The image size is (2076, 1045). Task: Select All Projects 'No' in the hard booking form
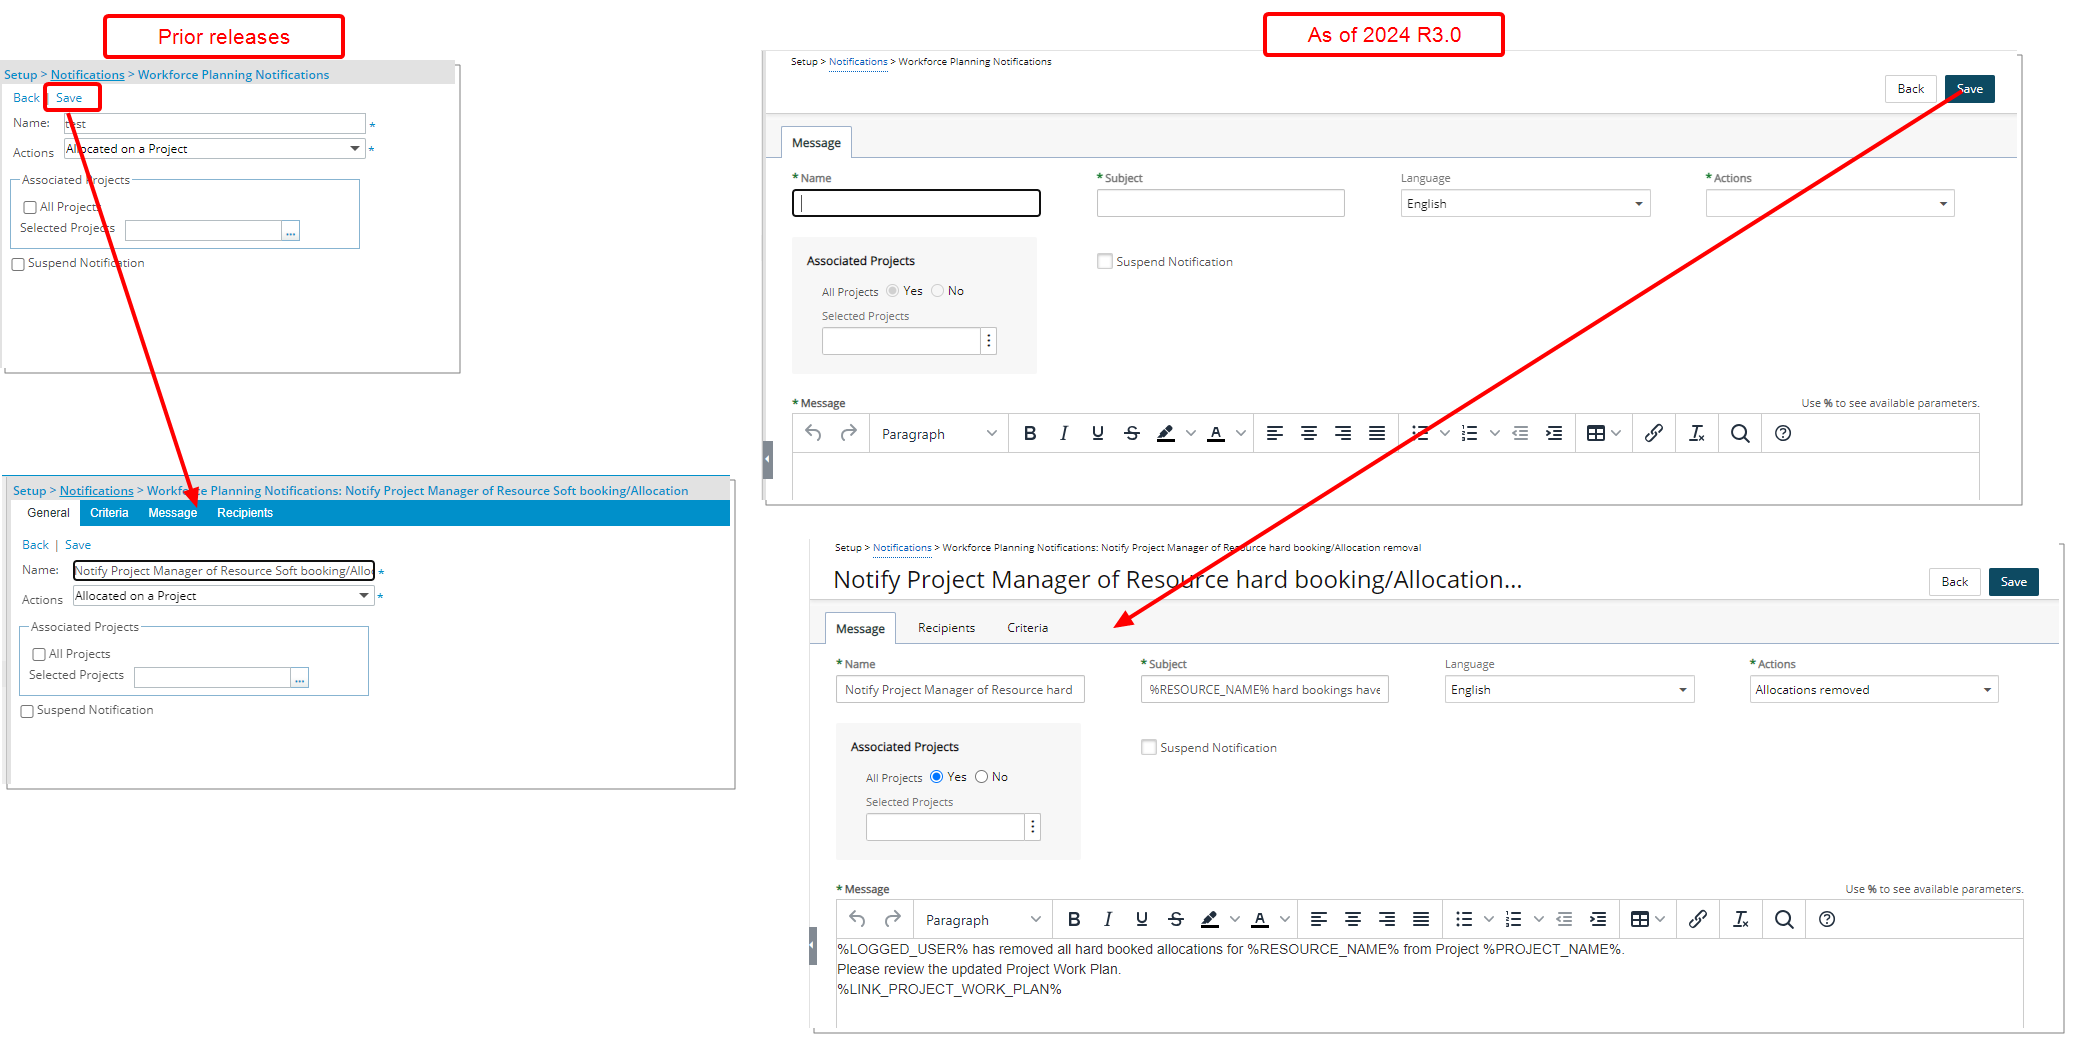click(982, 777)
